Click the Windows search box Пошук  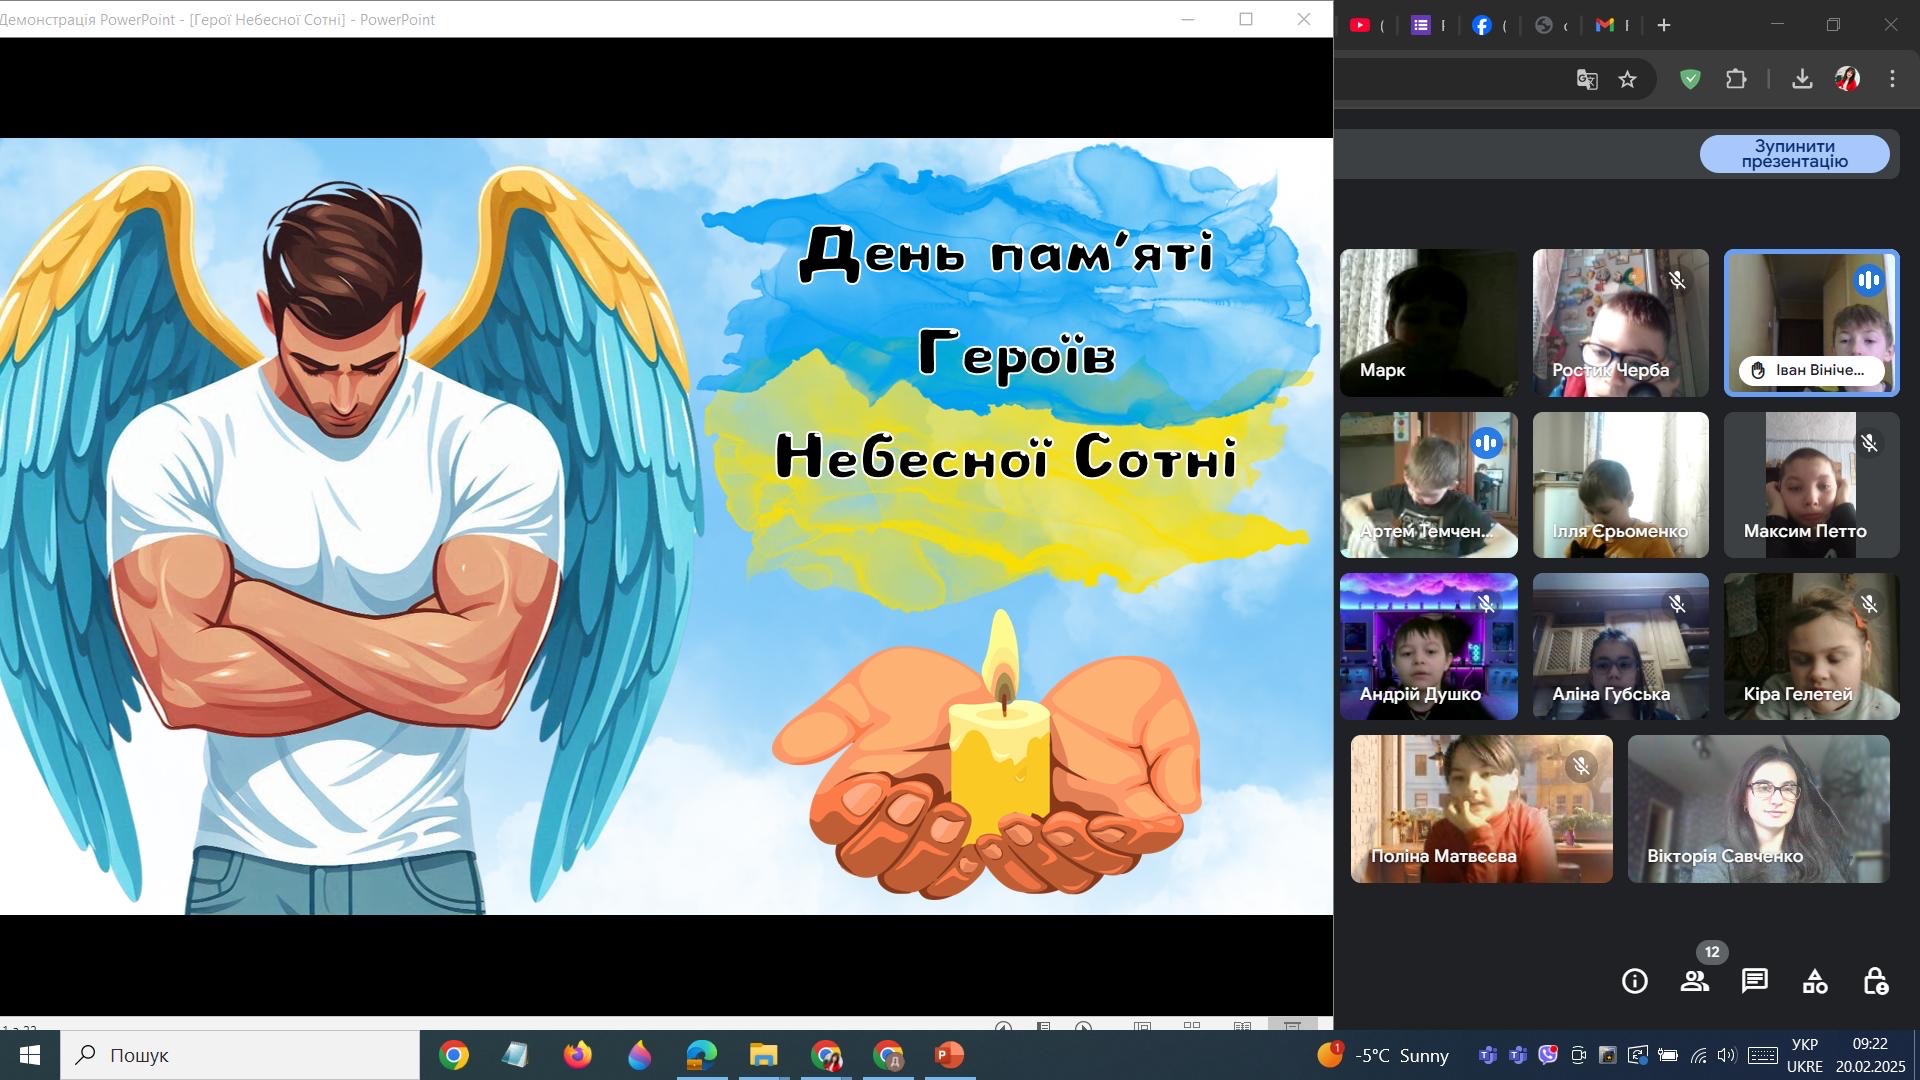(x=240, y=1055)
